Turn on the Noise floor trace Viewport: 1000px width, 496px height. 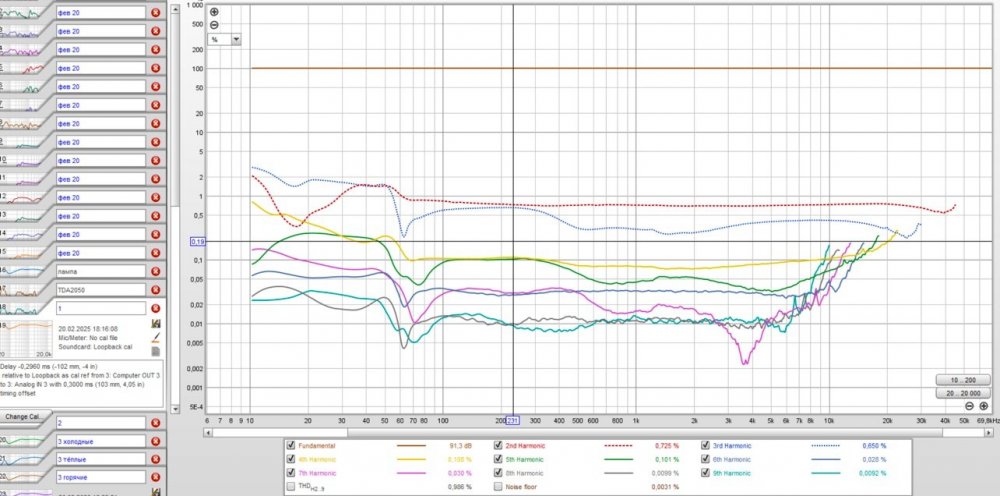pyautogui.click(x=500, y=486)
